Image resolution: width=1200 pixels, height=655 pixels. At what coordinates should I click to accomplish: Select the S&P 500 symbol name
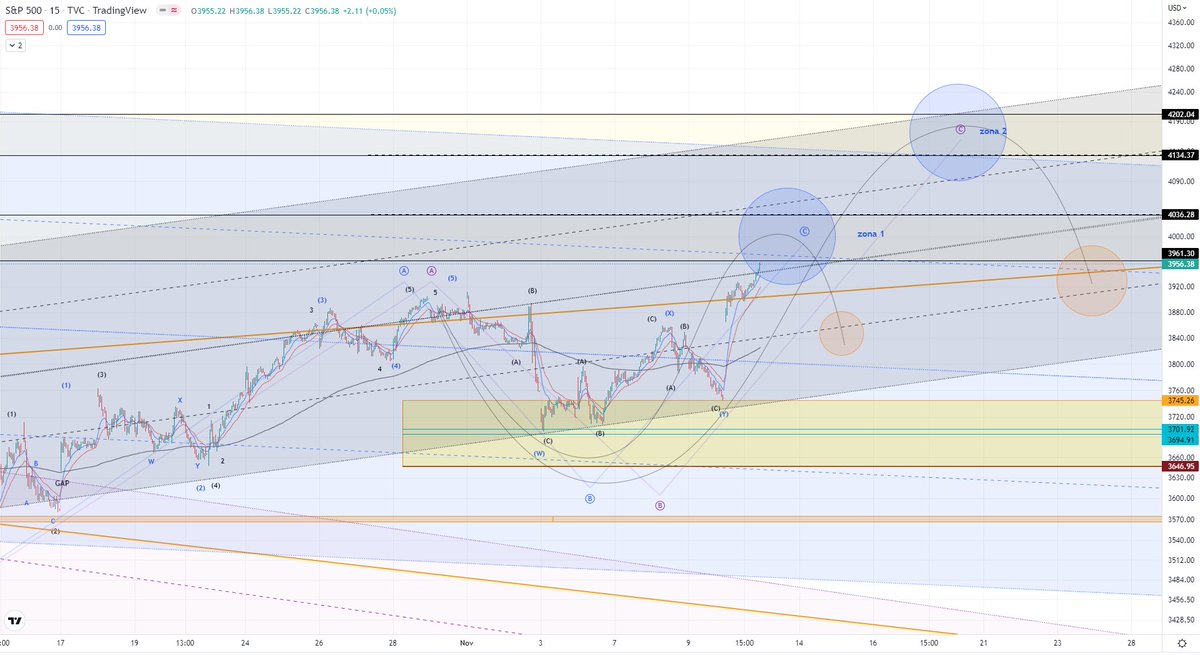pos(24,11)
